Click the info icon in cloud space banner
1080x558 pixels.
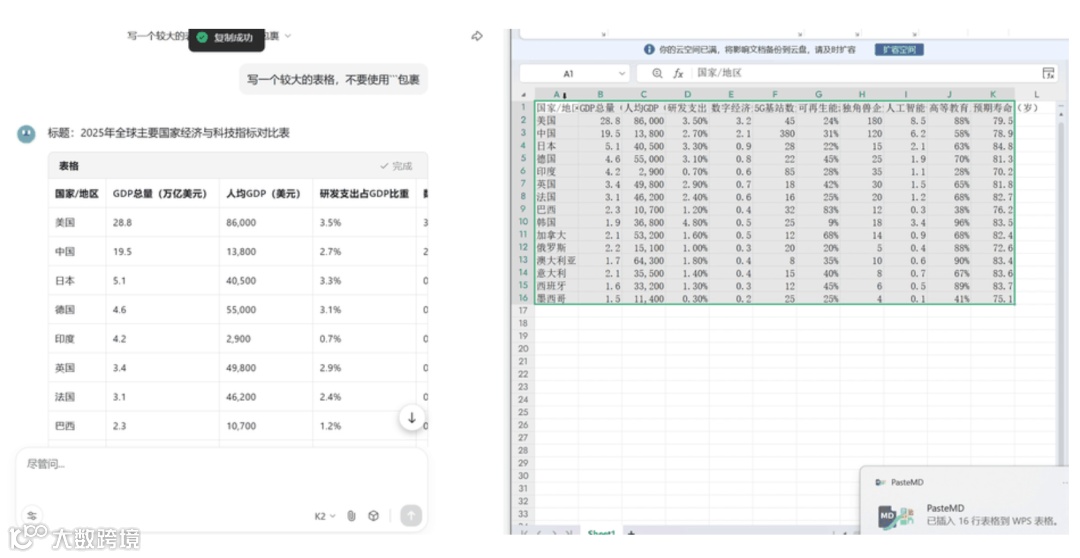point(649,50)
